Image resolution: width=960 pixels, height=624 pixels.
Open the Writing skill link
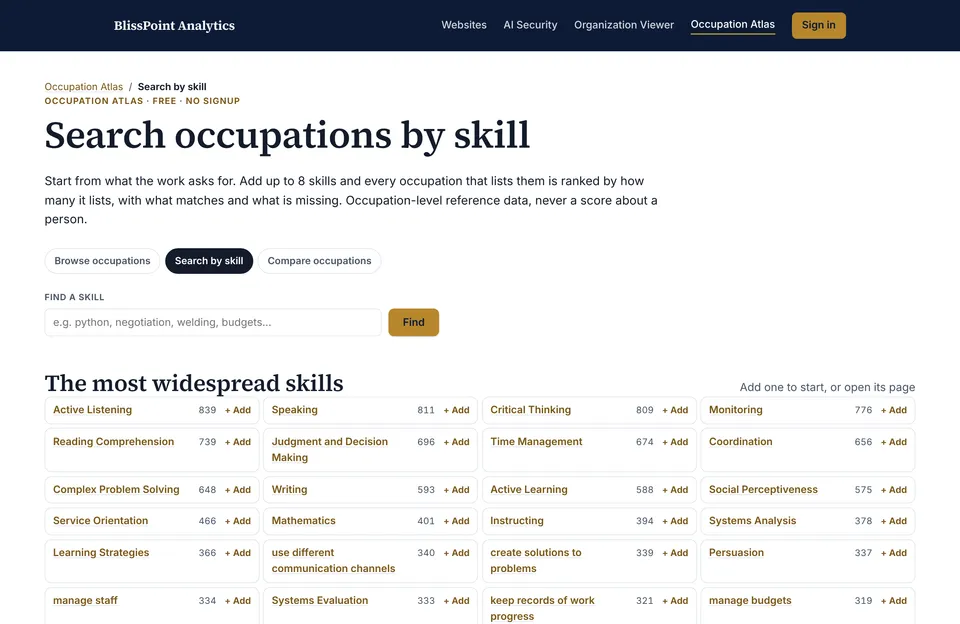point(290,489)
